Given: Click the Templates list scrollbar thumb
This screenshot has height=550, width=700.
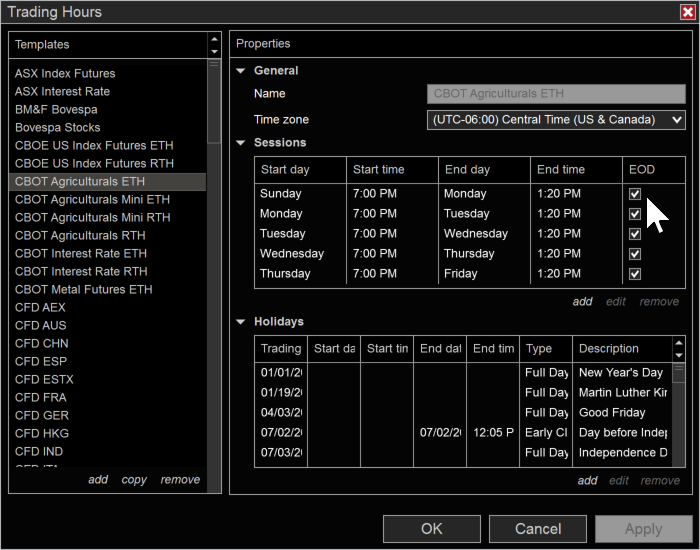Looking at the screenshot, I should tap(214, 102).
